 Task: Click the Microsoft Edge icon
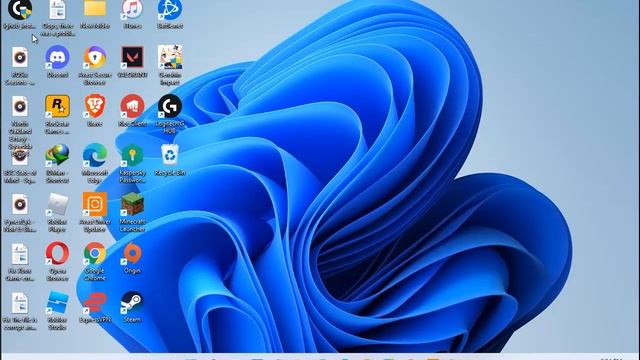pos(95,163)
